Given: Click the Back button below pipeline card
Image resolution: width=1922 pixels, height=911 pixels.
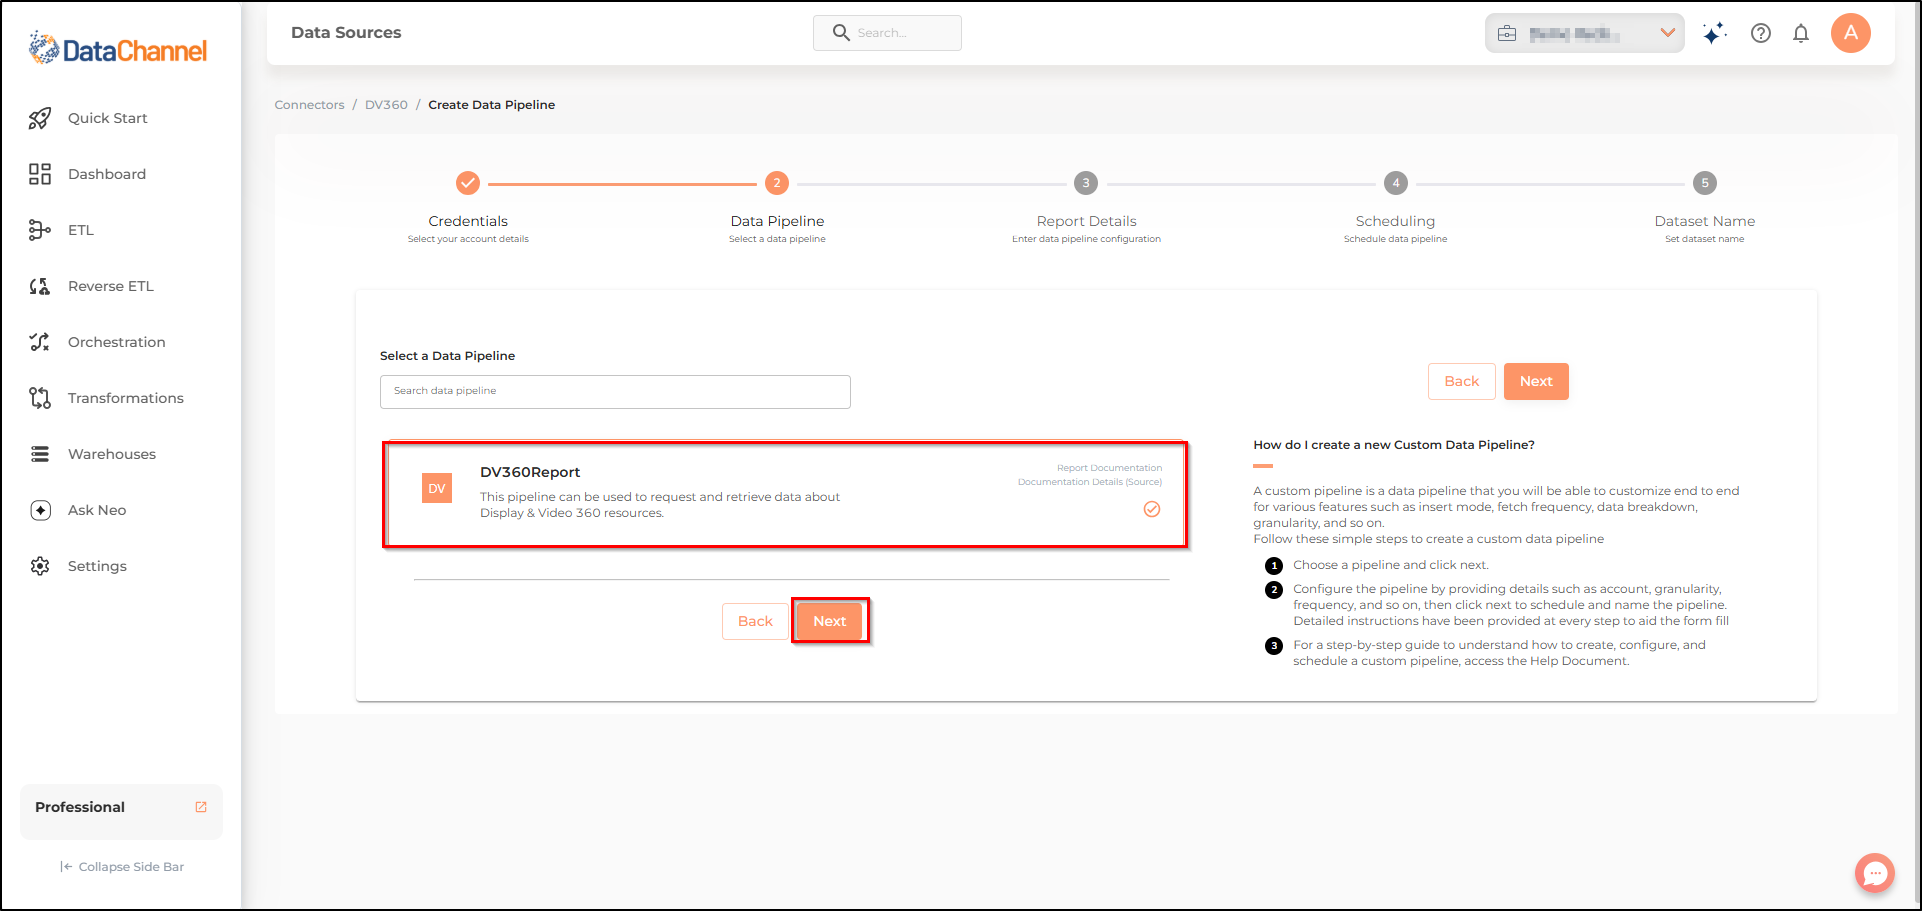Looking at the screenshot, I should tap(755, 621).
